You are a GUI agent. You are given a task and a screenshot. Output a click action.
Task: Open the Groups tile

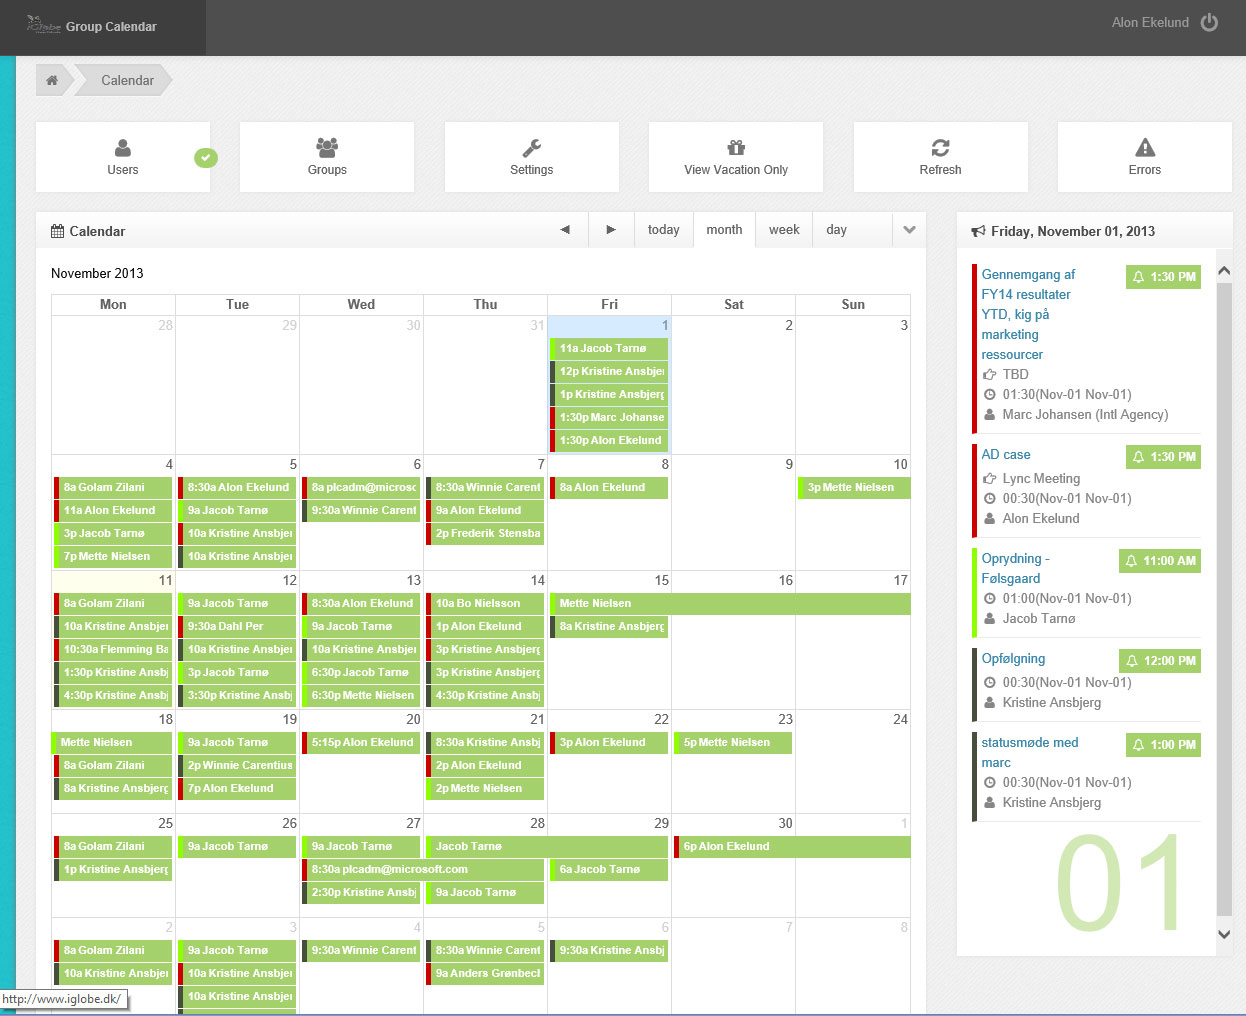(x=327, y=157)
